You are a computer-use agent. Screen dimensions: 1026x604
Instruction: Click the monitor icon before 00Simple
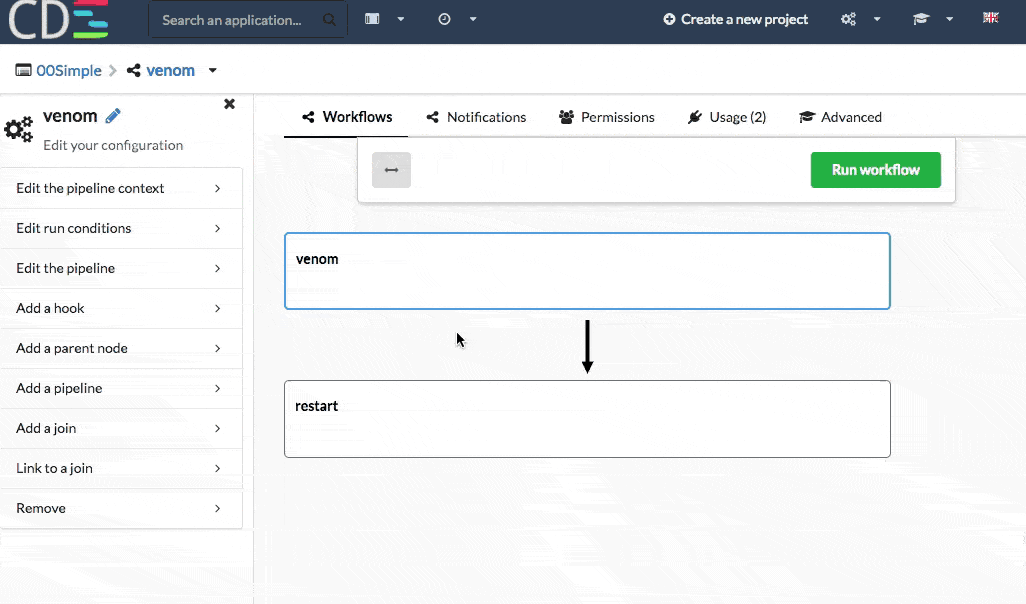click(x=24, y=70)
